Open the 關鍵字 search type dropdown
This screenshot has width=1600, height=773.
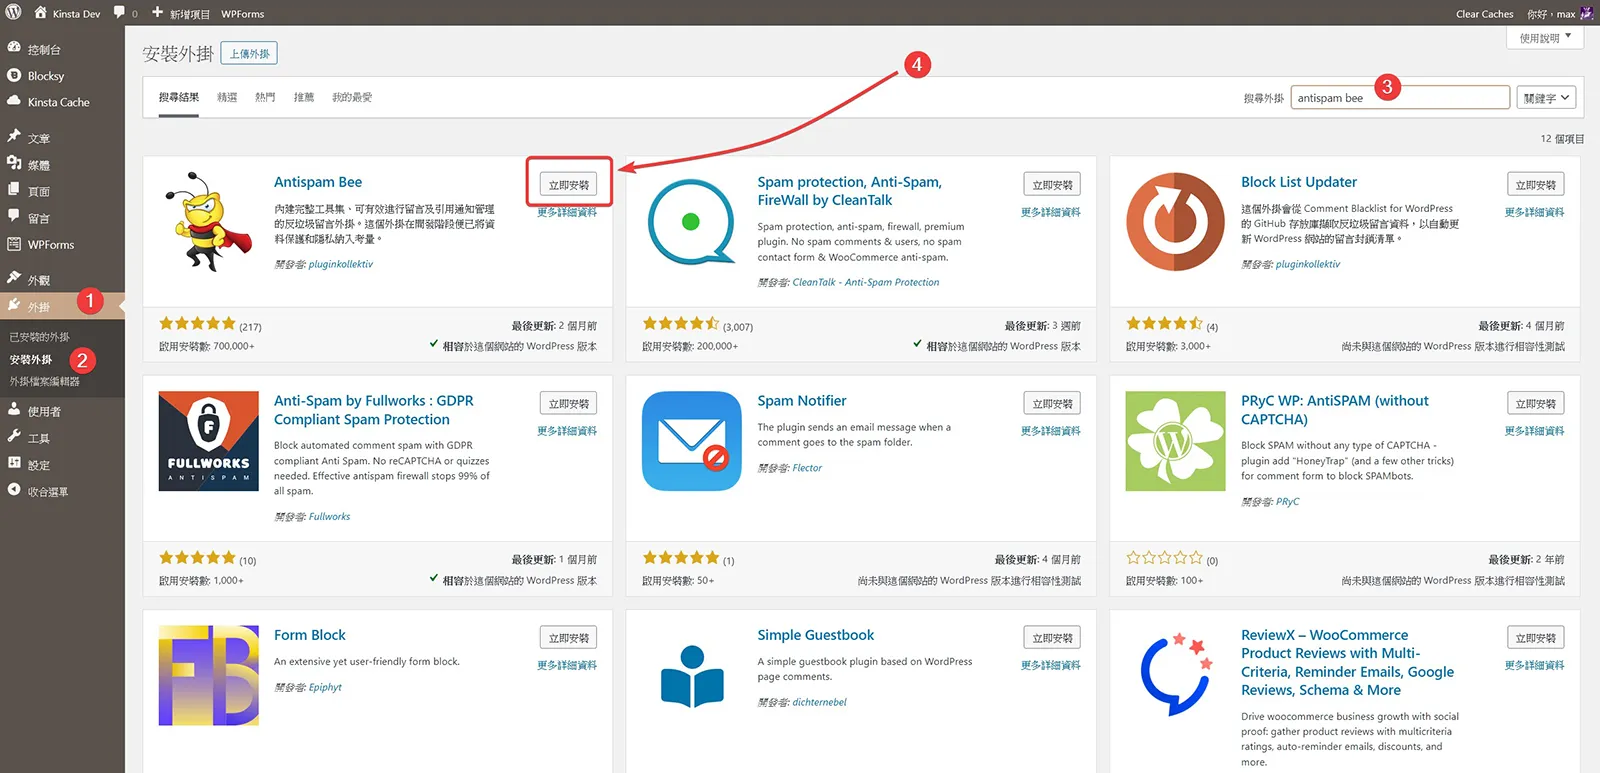click(1546, 98)
